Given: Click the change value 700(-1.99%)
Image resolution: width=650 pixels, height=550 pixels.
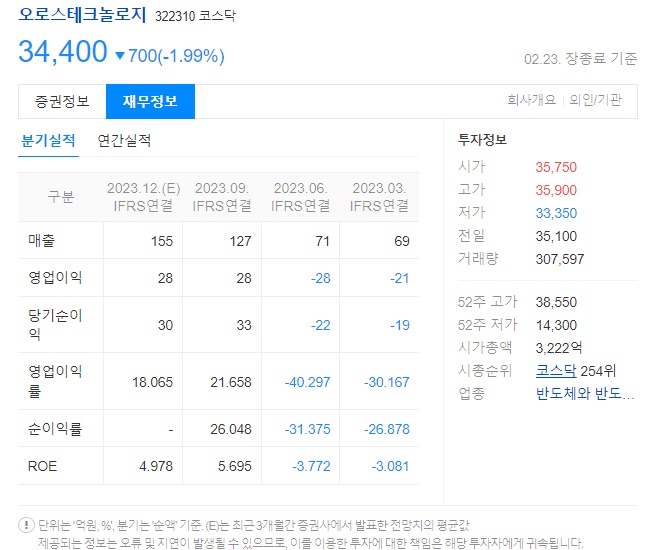Looking at the screenshot, I should tap(176, 56).
